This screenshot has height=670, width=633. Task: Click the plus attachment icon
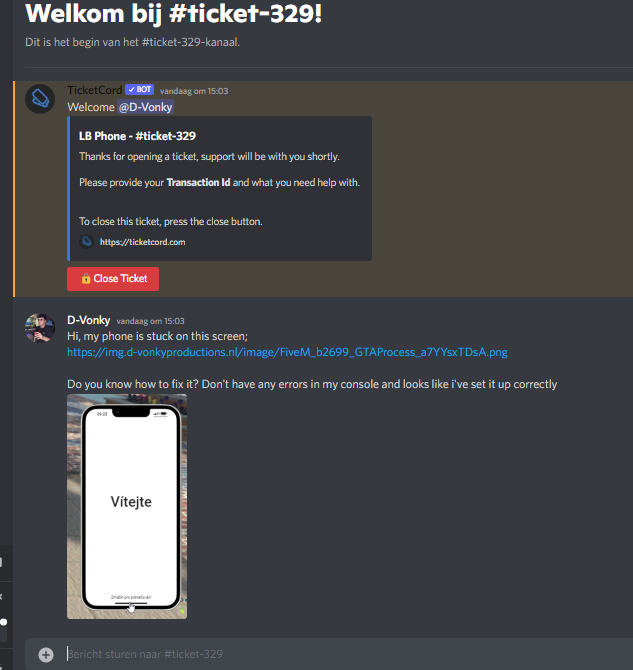[46, 655]
